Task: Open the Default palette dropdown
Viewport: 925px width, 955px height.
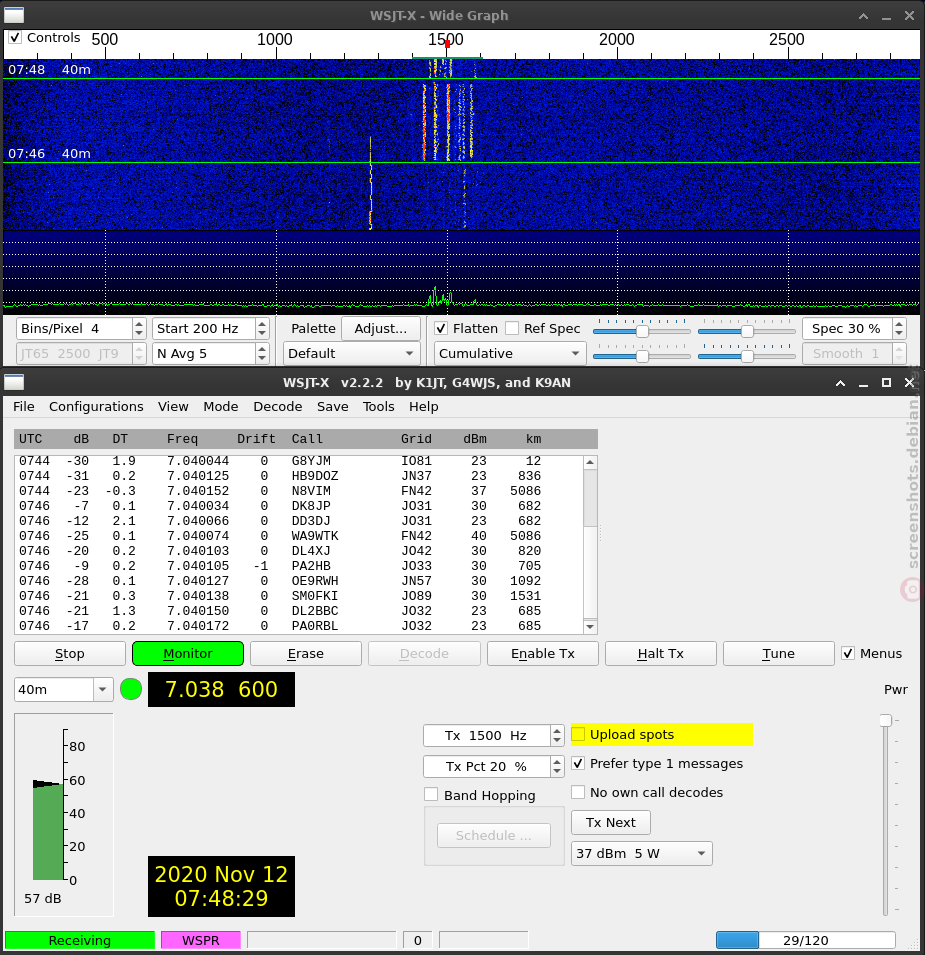Action: 351,354
